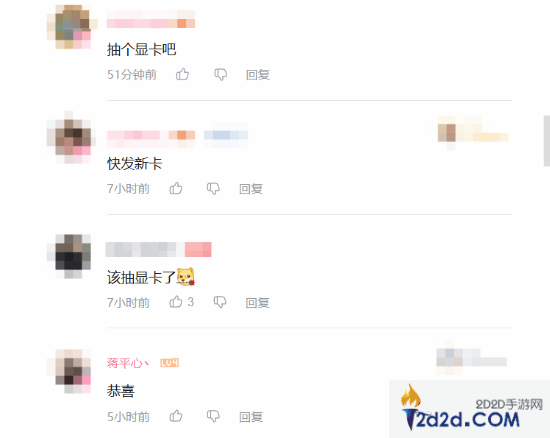
Task: Open avatar of the 该抽显卡了 commenter
Action: click(69, 256)
